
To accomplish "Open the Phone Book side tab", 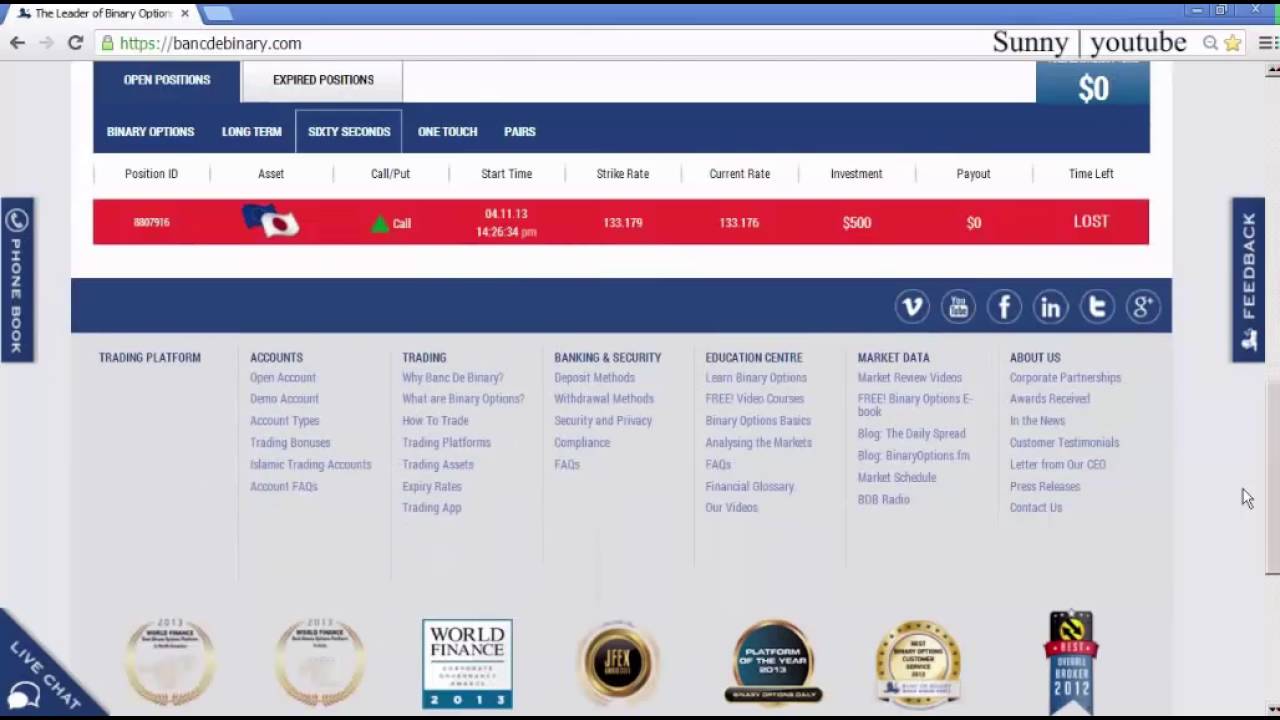I will (17, 280).
